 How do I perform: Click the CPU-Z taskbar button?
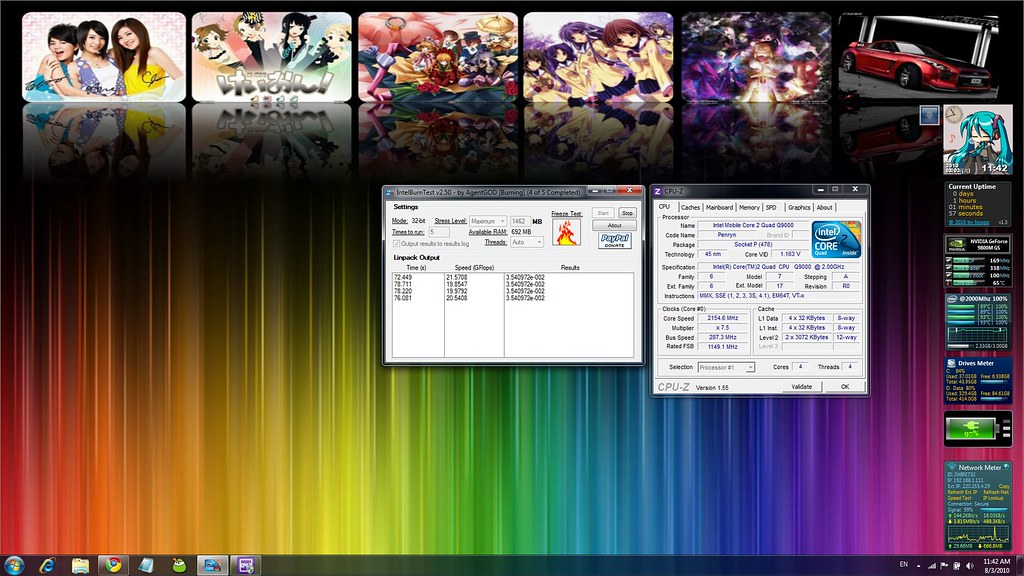(x=246, y=565)
